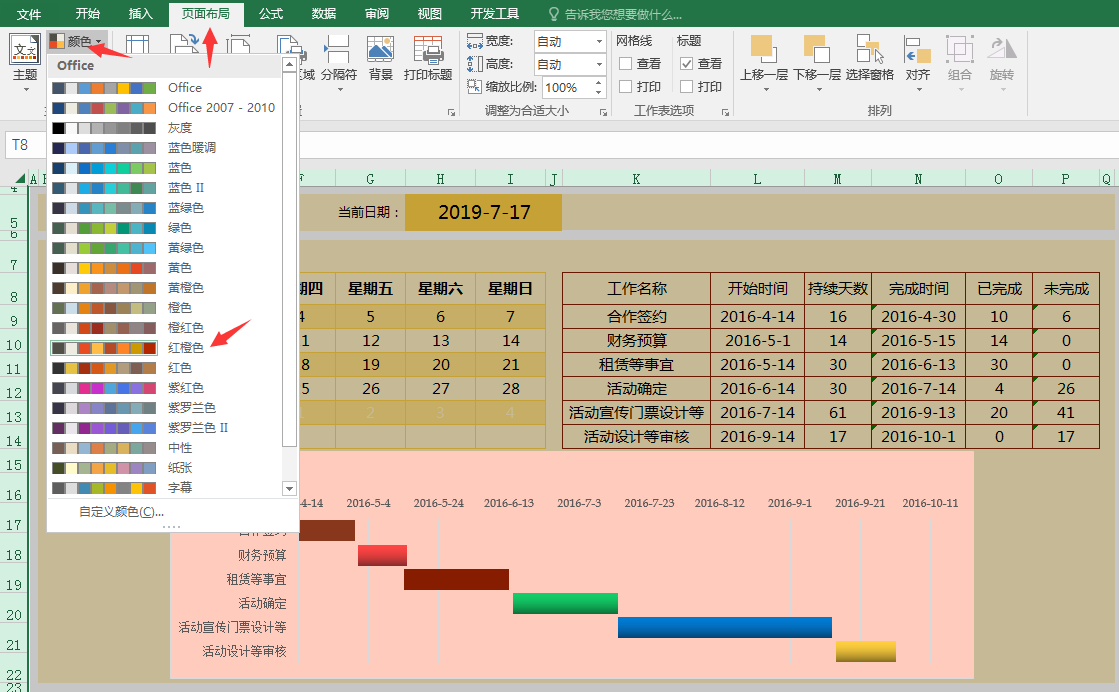The image size is (1119, 692).
Task: Select the 纸张 color scheme
Action: point(164,467)
